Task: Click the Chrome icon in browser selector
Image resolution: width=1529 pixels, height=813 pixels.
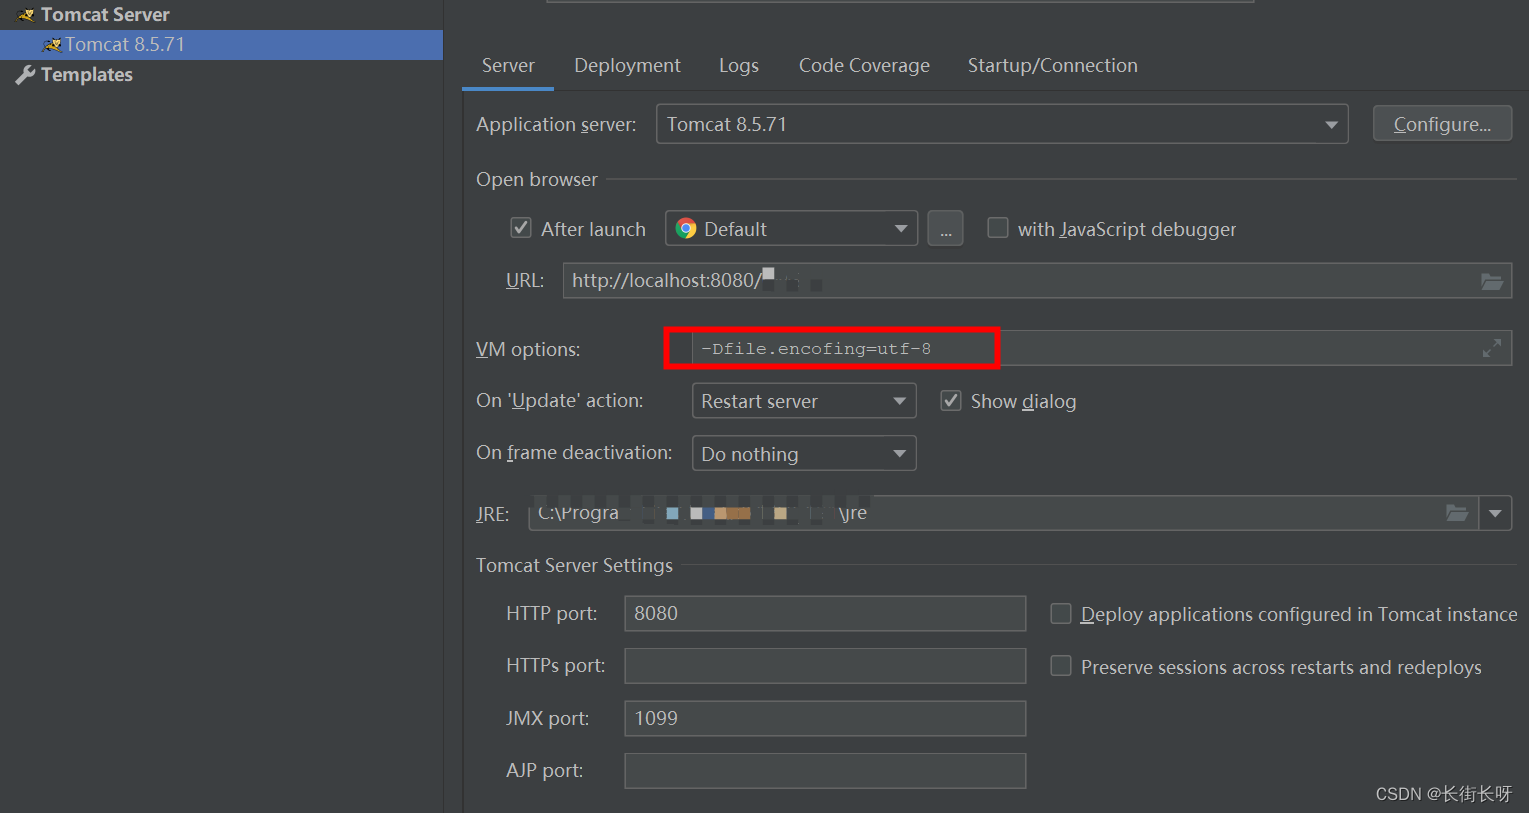Action: click(x=686, y=229)
